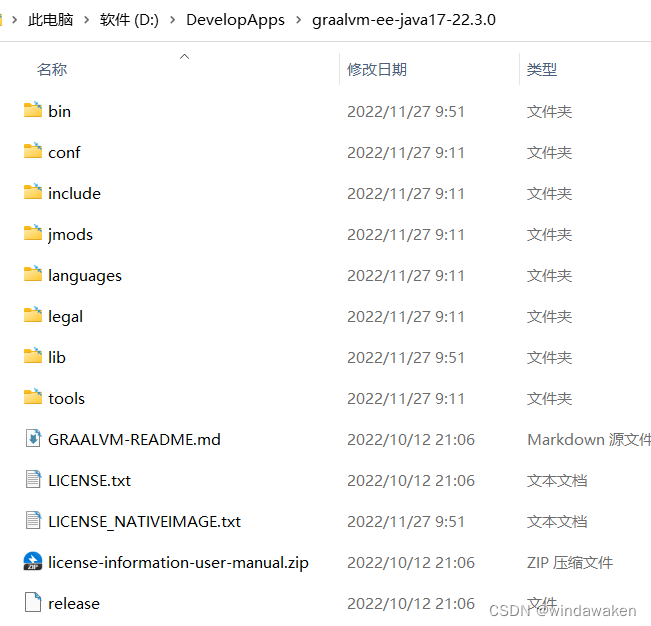Select the release file name

click(74, 604)
